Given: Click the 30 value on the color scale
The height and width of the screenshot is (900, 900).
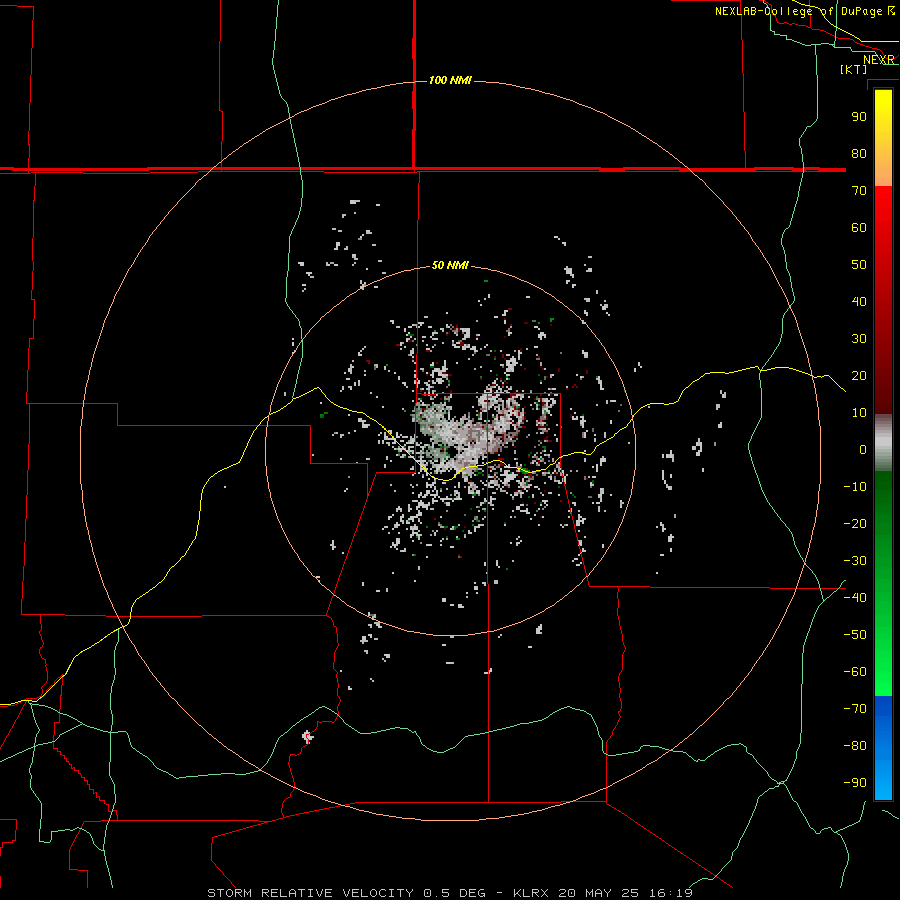Looking at the screenshot, I should pyautogui.click(x=859, y=339).
